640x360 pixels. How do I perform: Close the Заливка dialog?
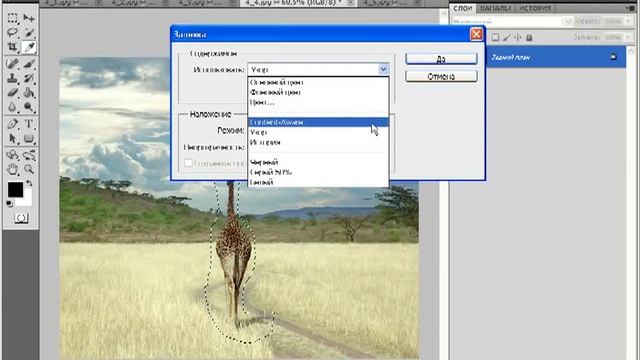[476, 34]
